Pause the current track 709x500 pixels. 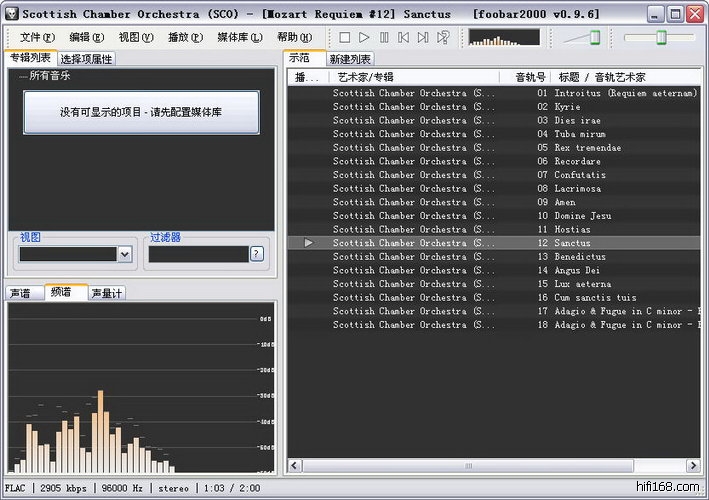pos(384,37)
